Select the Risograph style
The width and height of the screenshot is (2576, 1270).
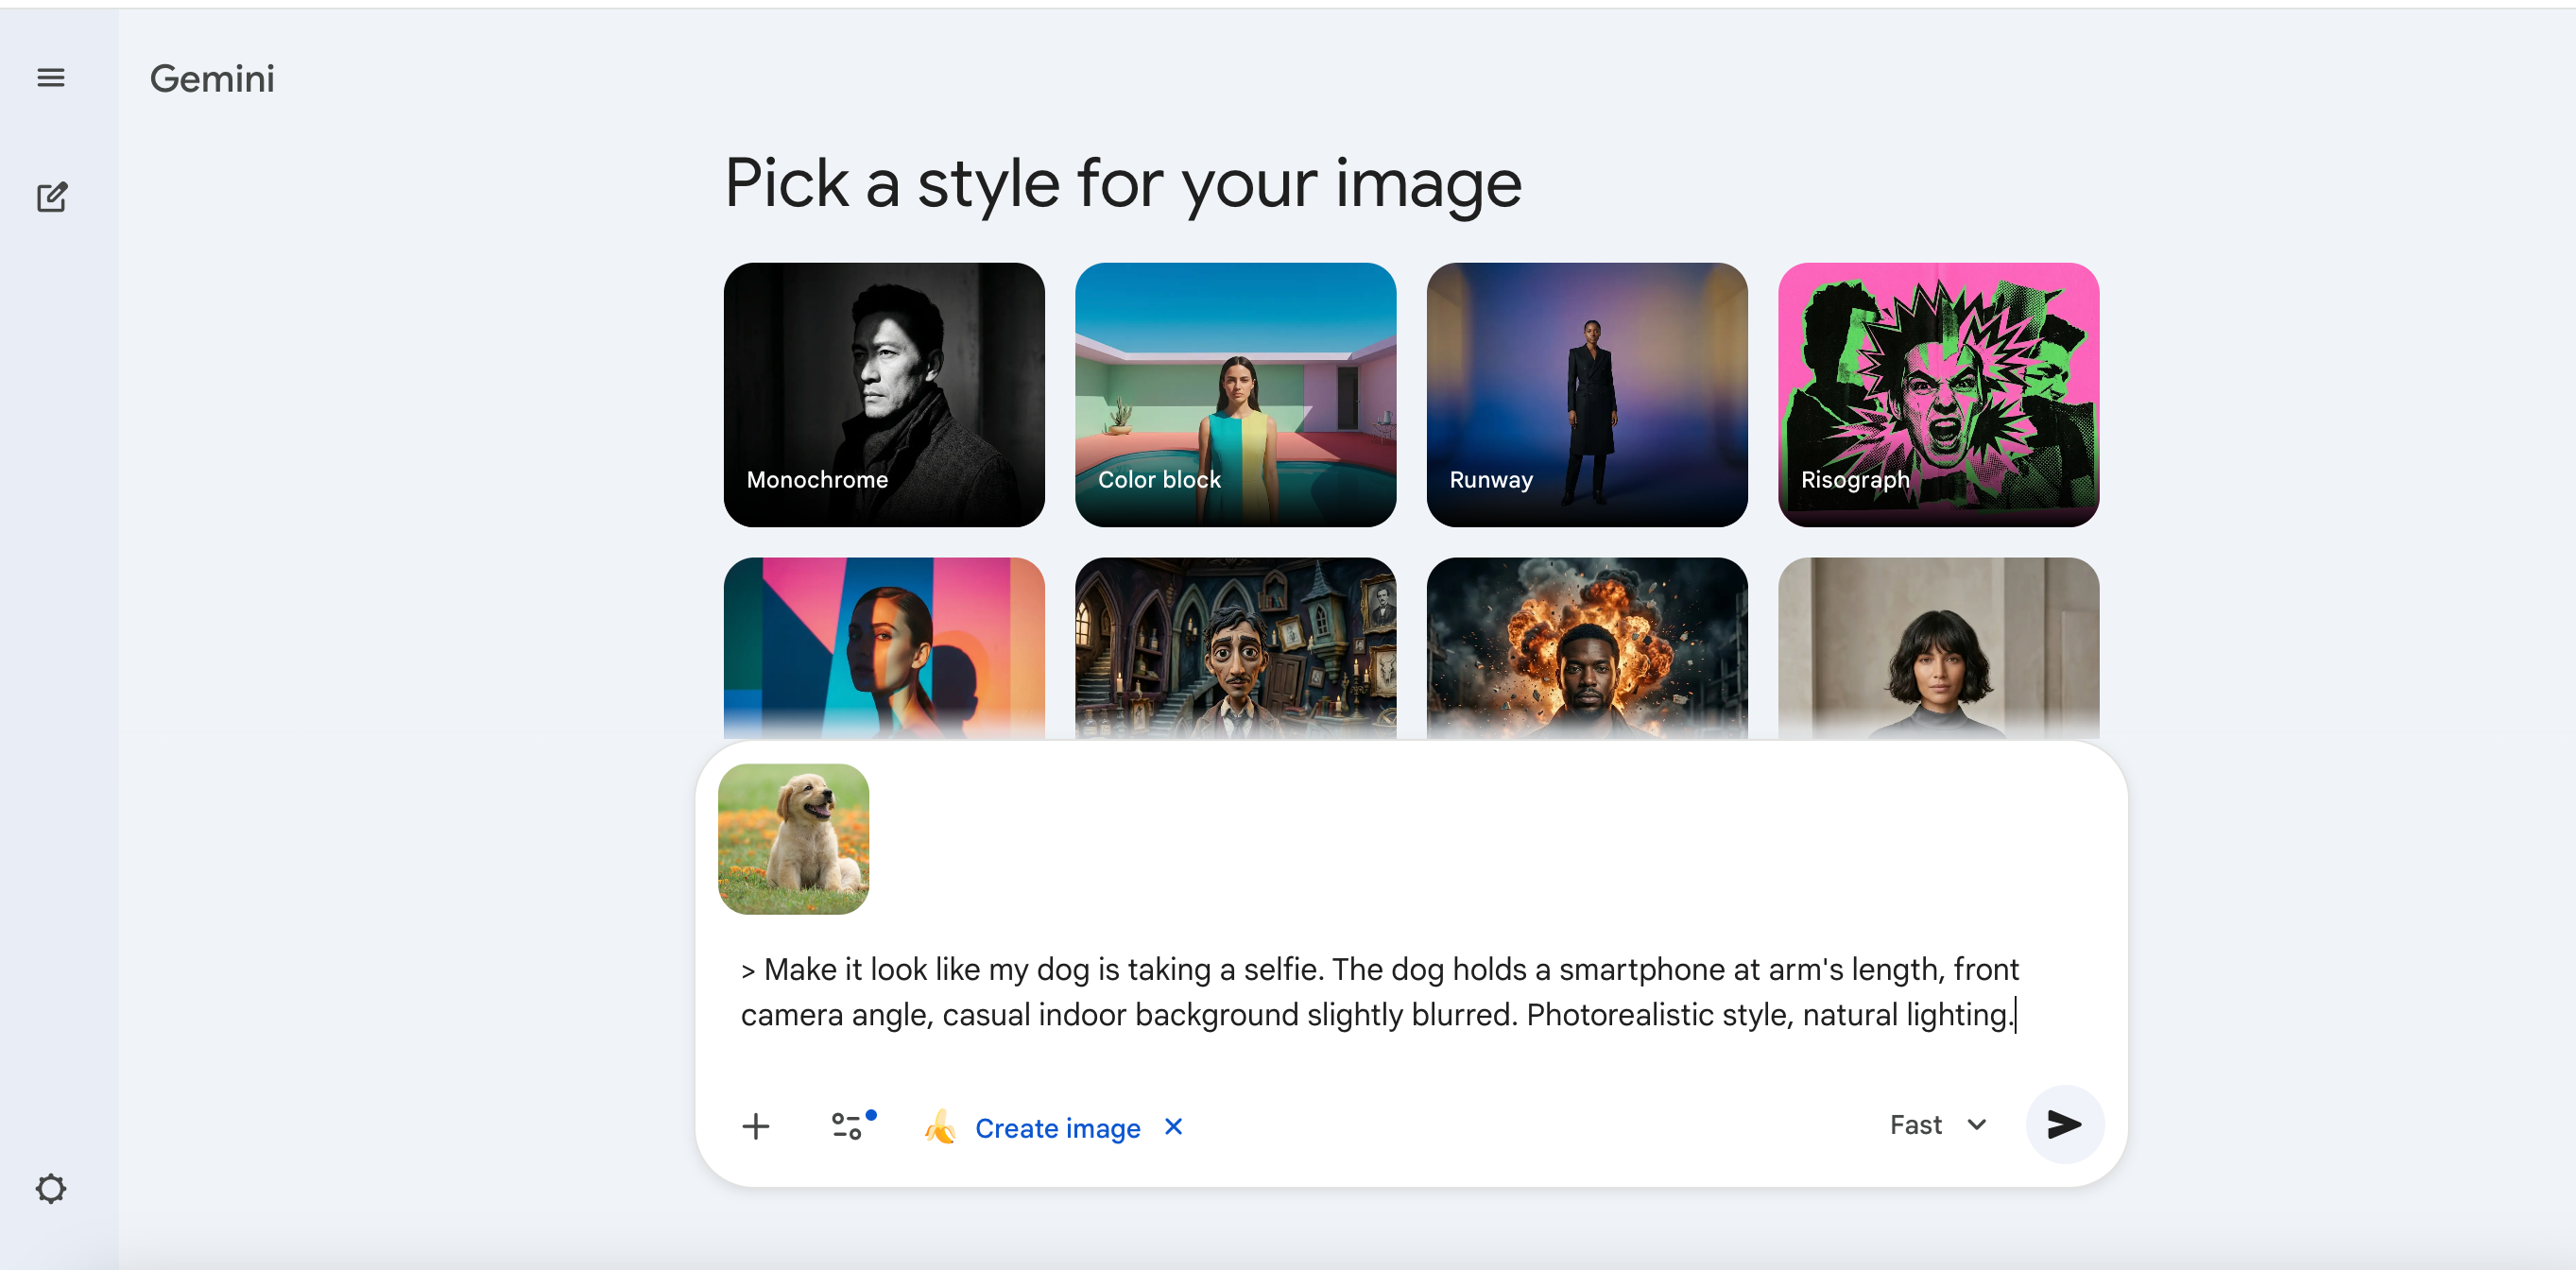click(x=1939, y=395)
